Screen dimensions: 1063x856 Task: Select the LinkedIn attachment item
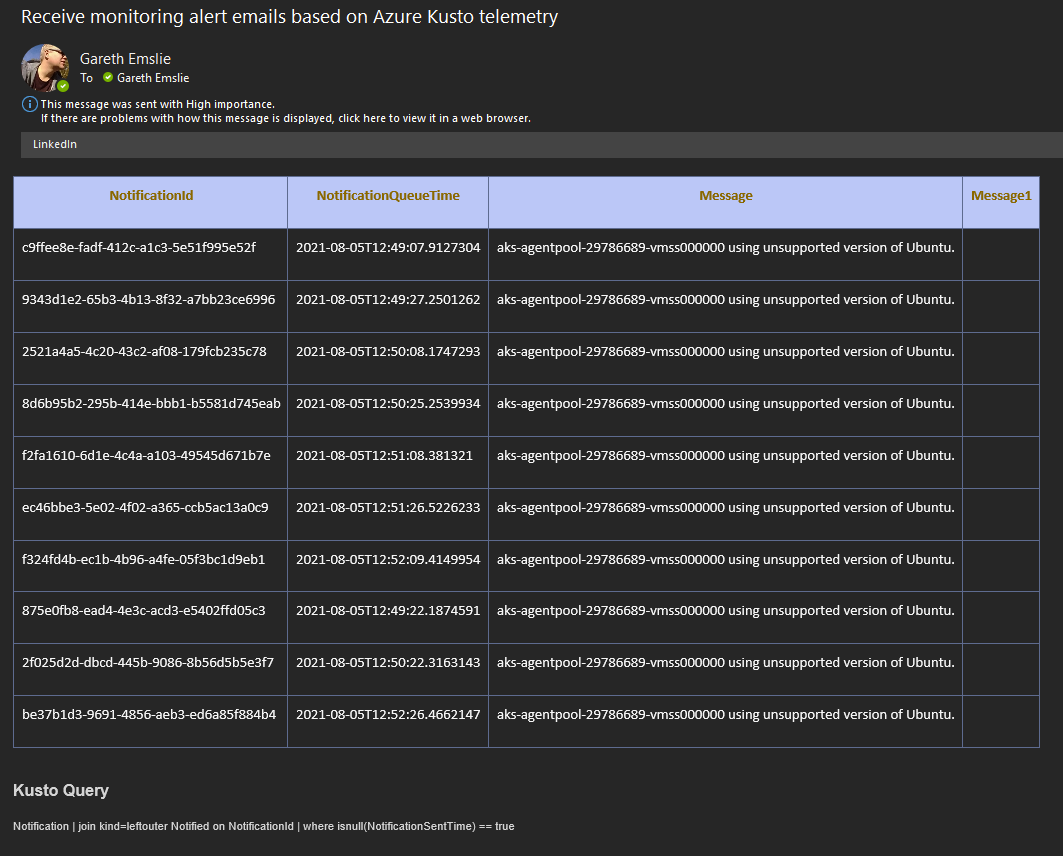pyautogui.click(x=53, y=144)
